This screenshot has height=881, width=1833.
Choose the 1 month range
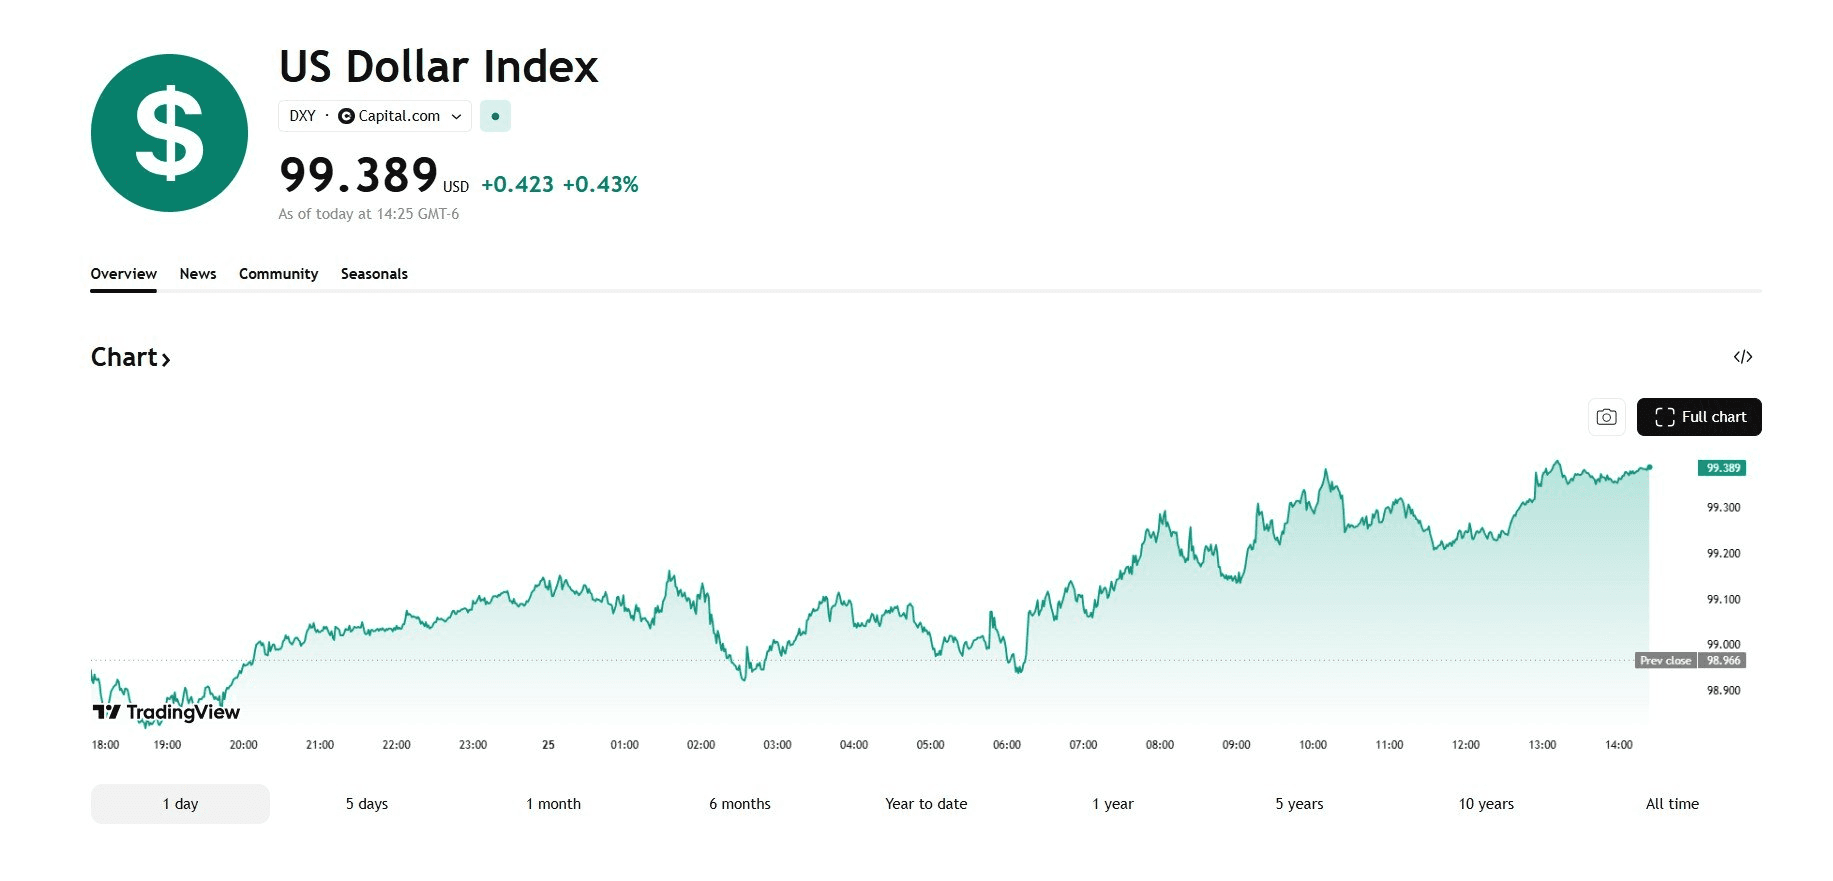click(553, 804)
